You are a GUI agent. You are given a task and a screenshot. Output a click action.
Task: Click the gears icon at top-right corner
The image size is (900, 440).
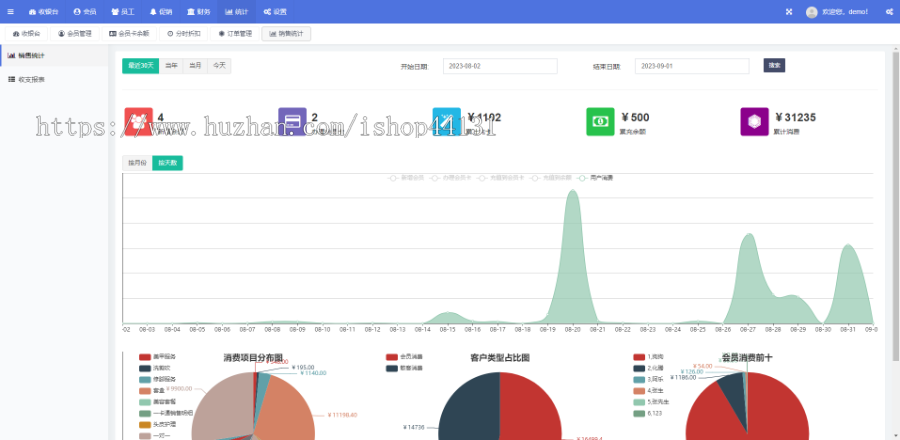(x=889, y=11)
